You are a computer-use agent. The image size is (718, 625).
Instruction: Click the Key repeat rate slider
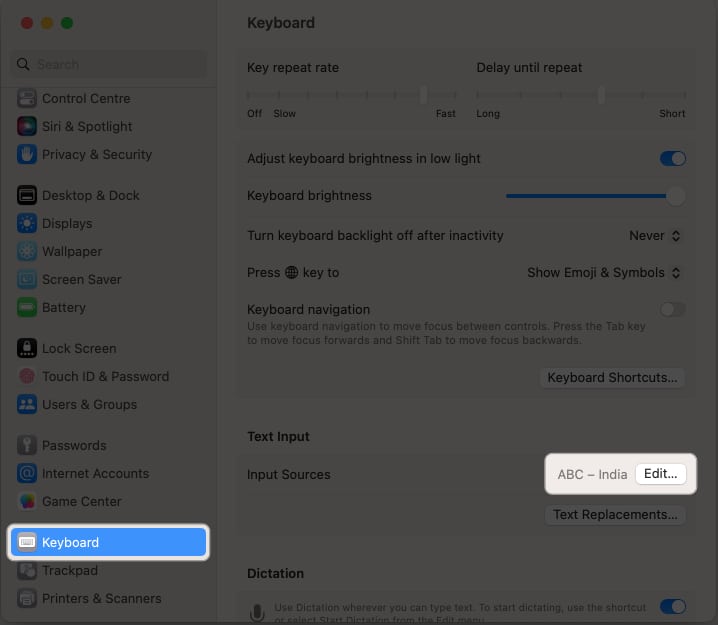click(x=352, y=95)
